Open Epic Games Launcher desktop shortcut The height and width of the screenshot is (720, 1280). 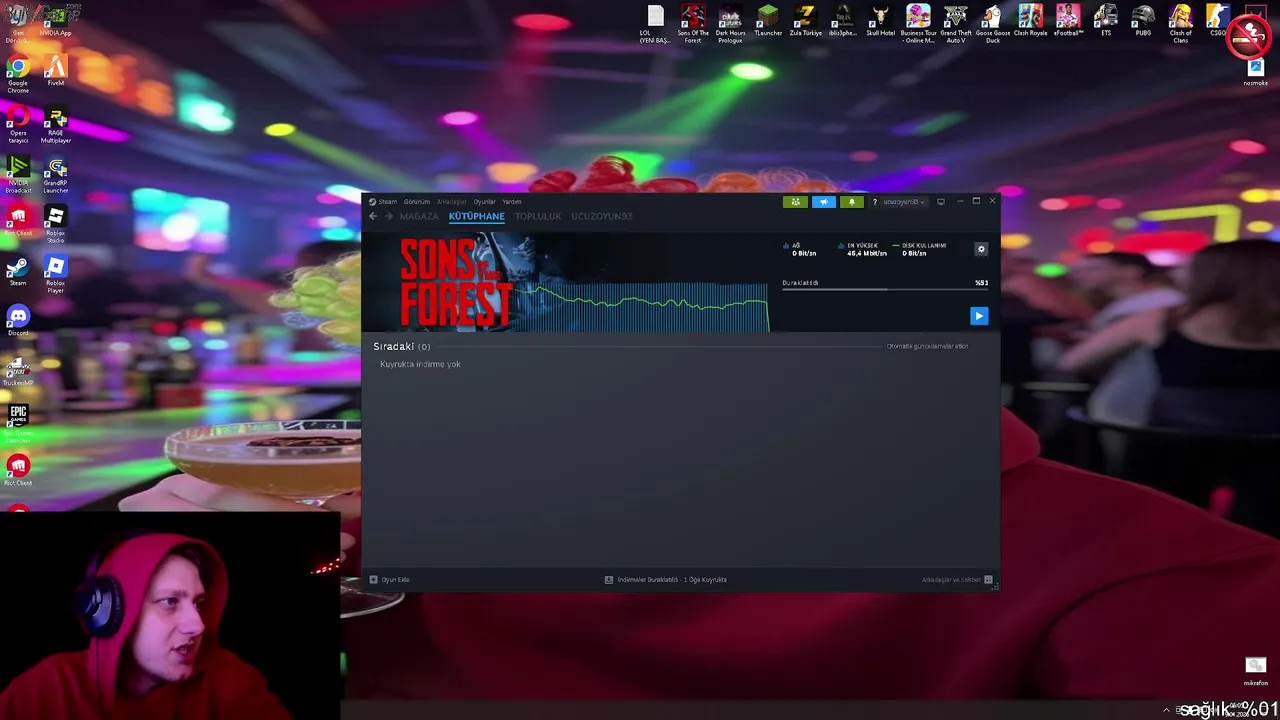[18, 423]
